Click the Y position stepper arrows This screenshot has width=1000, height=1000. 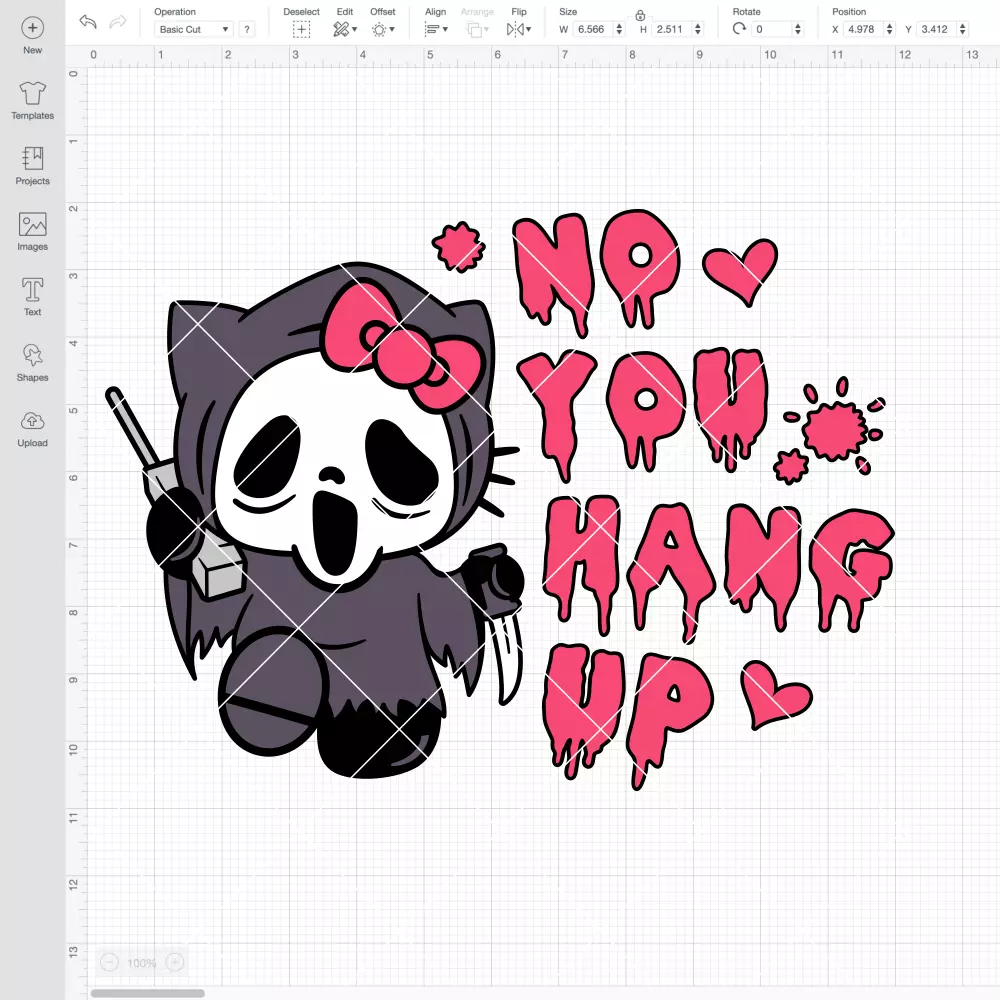point(962,29)
